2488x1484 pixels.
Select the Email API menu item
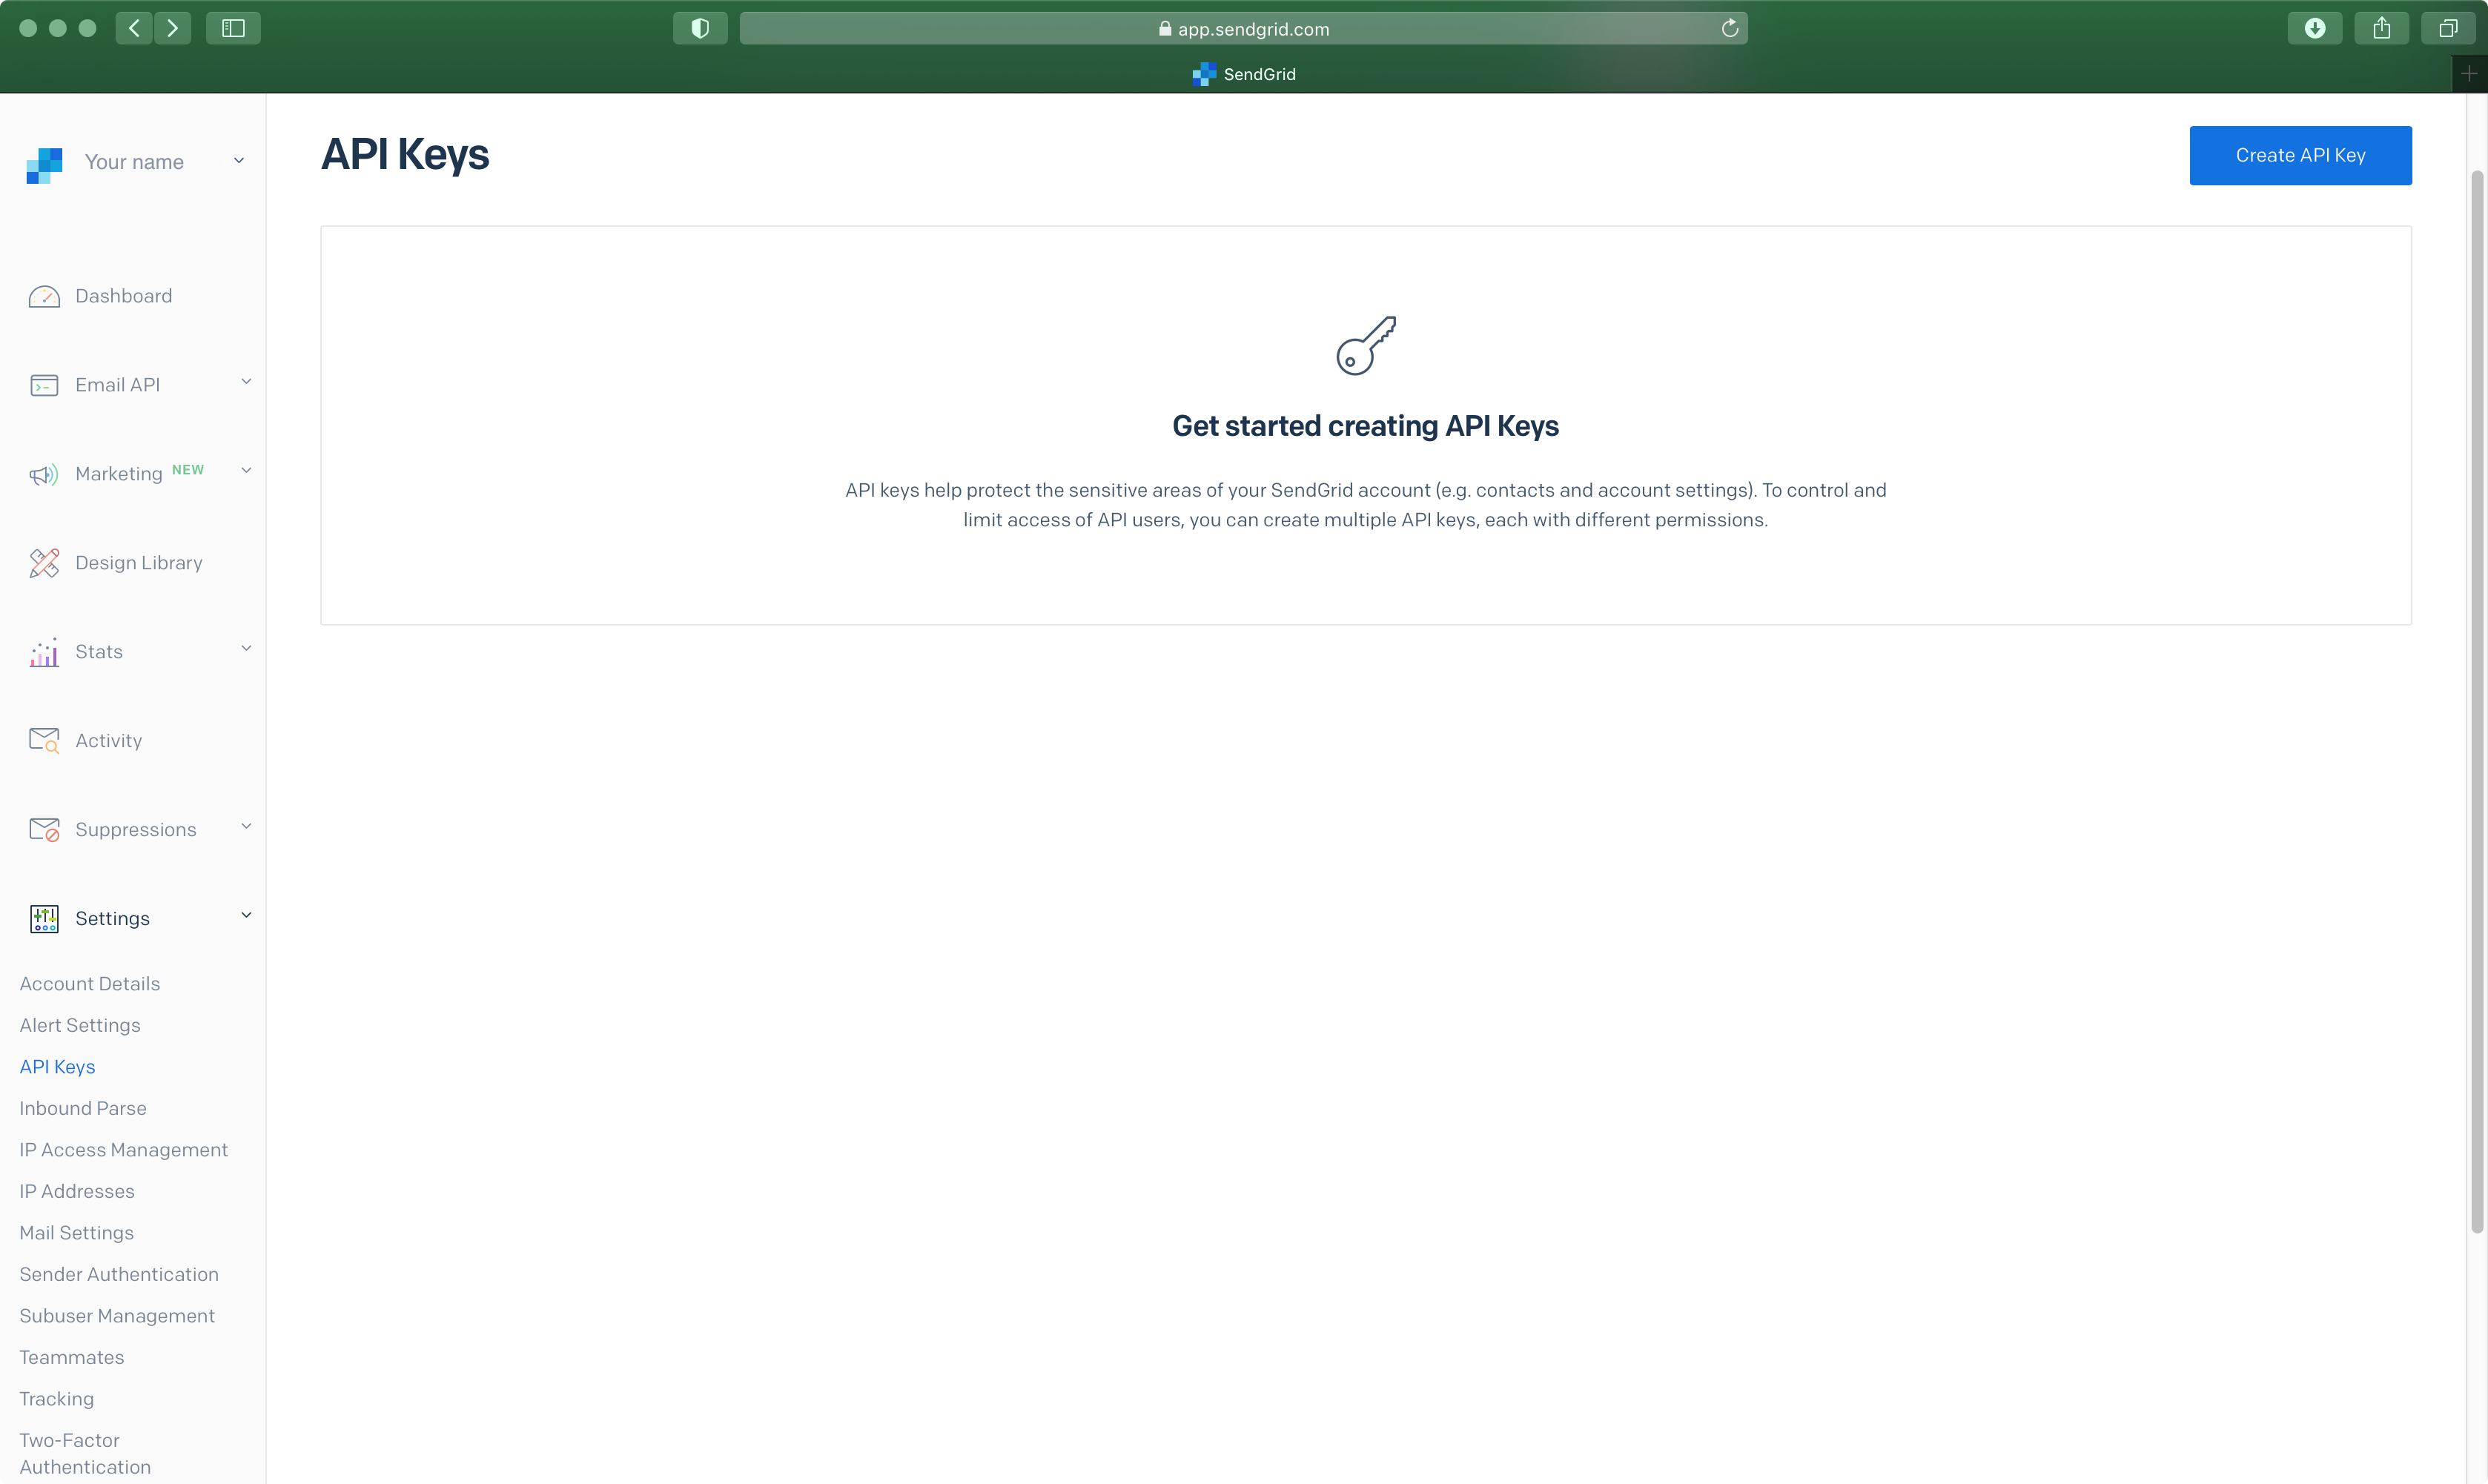118,385
